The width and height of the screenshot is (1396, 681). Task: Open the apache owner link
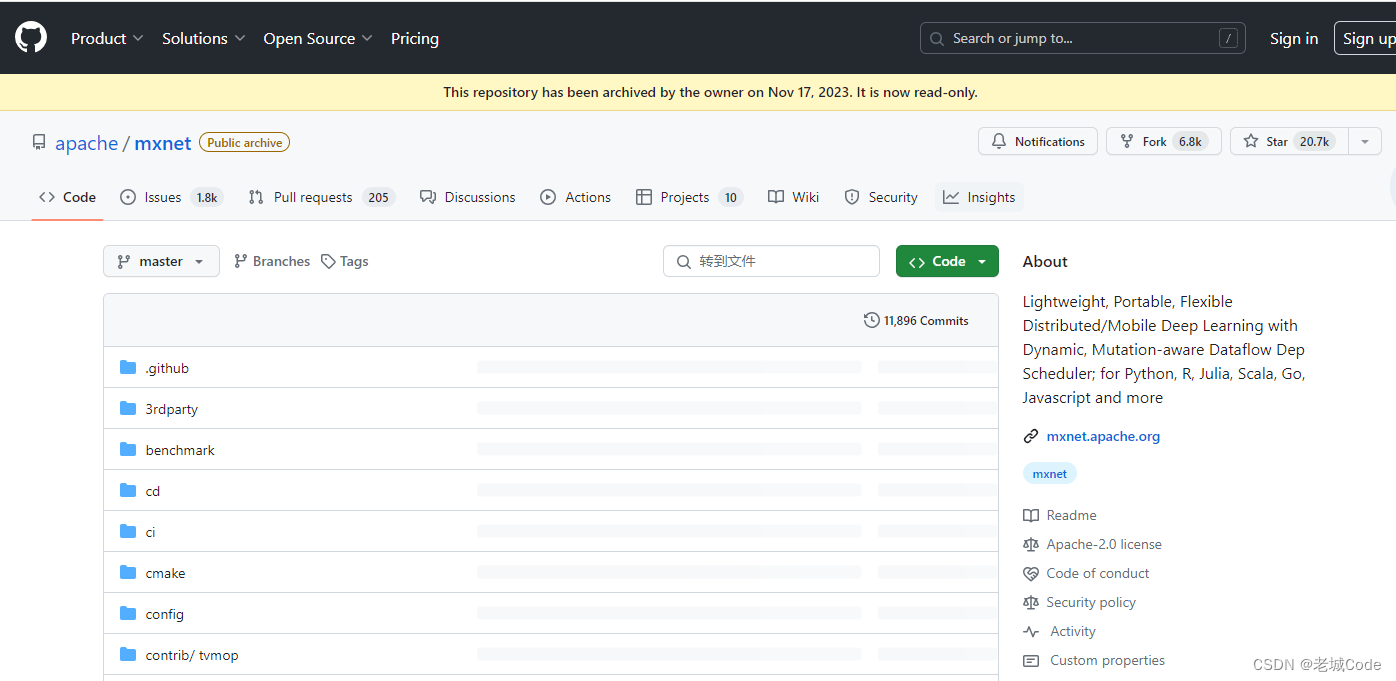click(x=86, y=143)
